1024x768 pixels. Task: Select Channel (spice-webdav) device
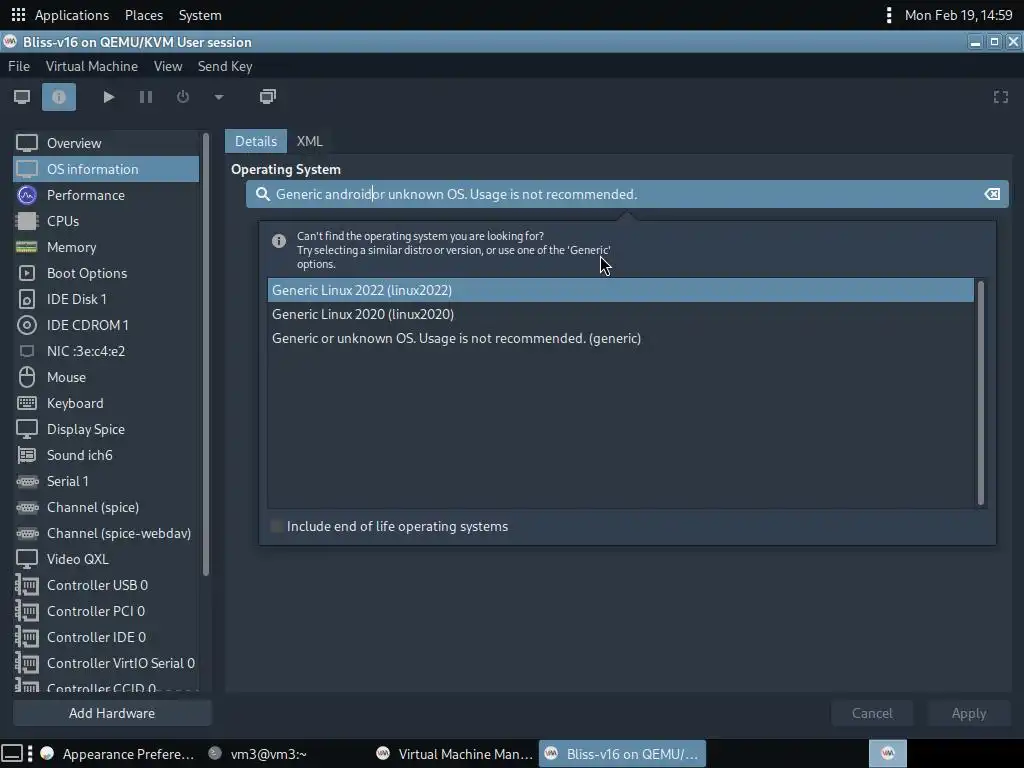point(106,534)
